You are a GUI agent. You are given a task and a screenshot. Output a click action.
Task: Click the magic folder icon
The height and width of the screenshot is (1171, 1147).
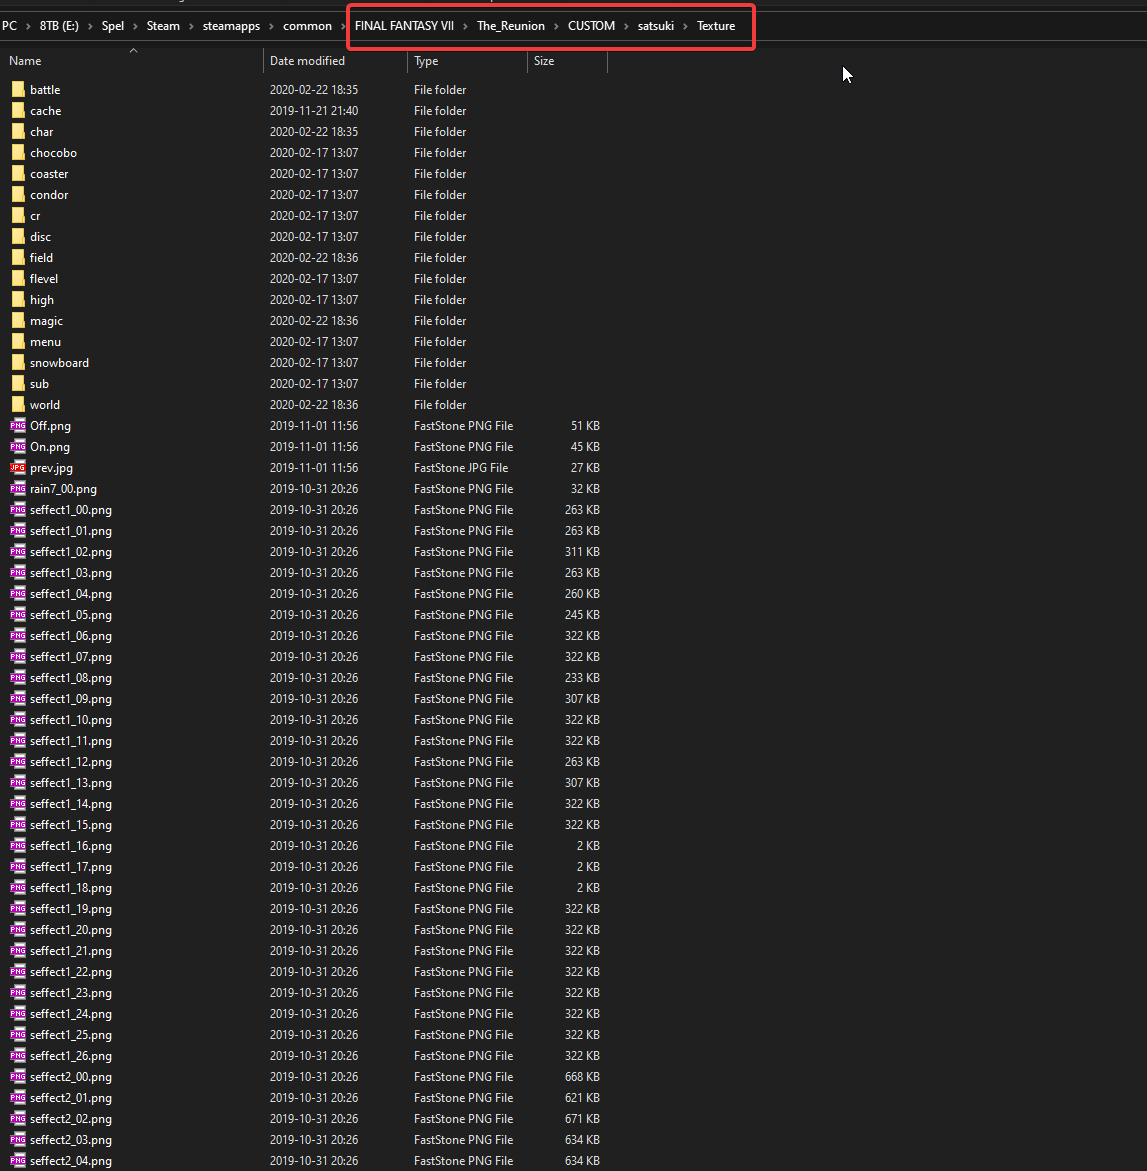pos(18,320)
